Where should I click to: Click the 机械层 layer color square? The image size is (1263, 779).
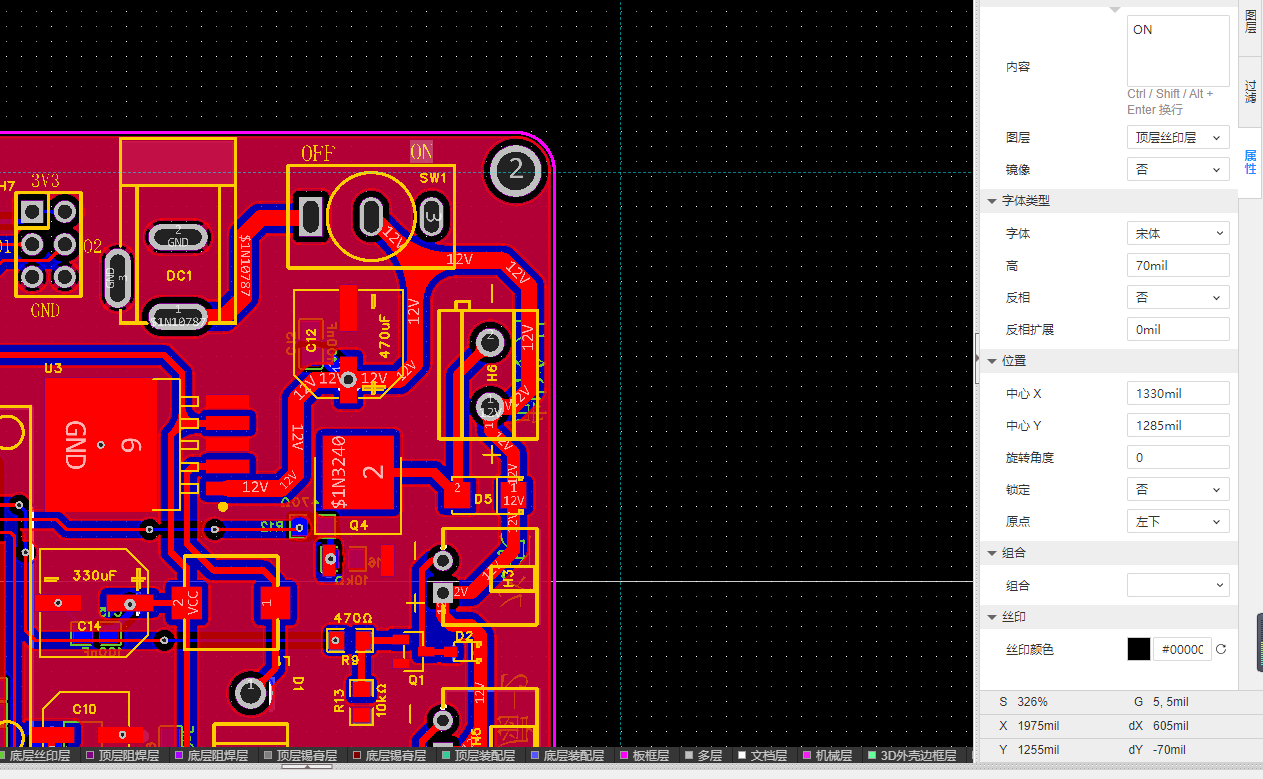point(807,755)
